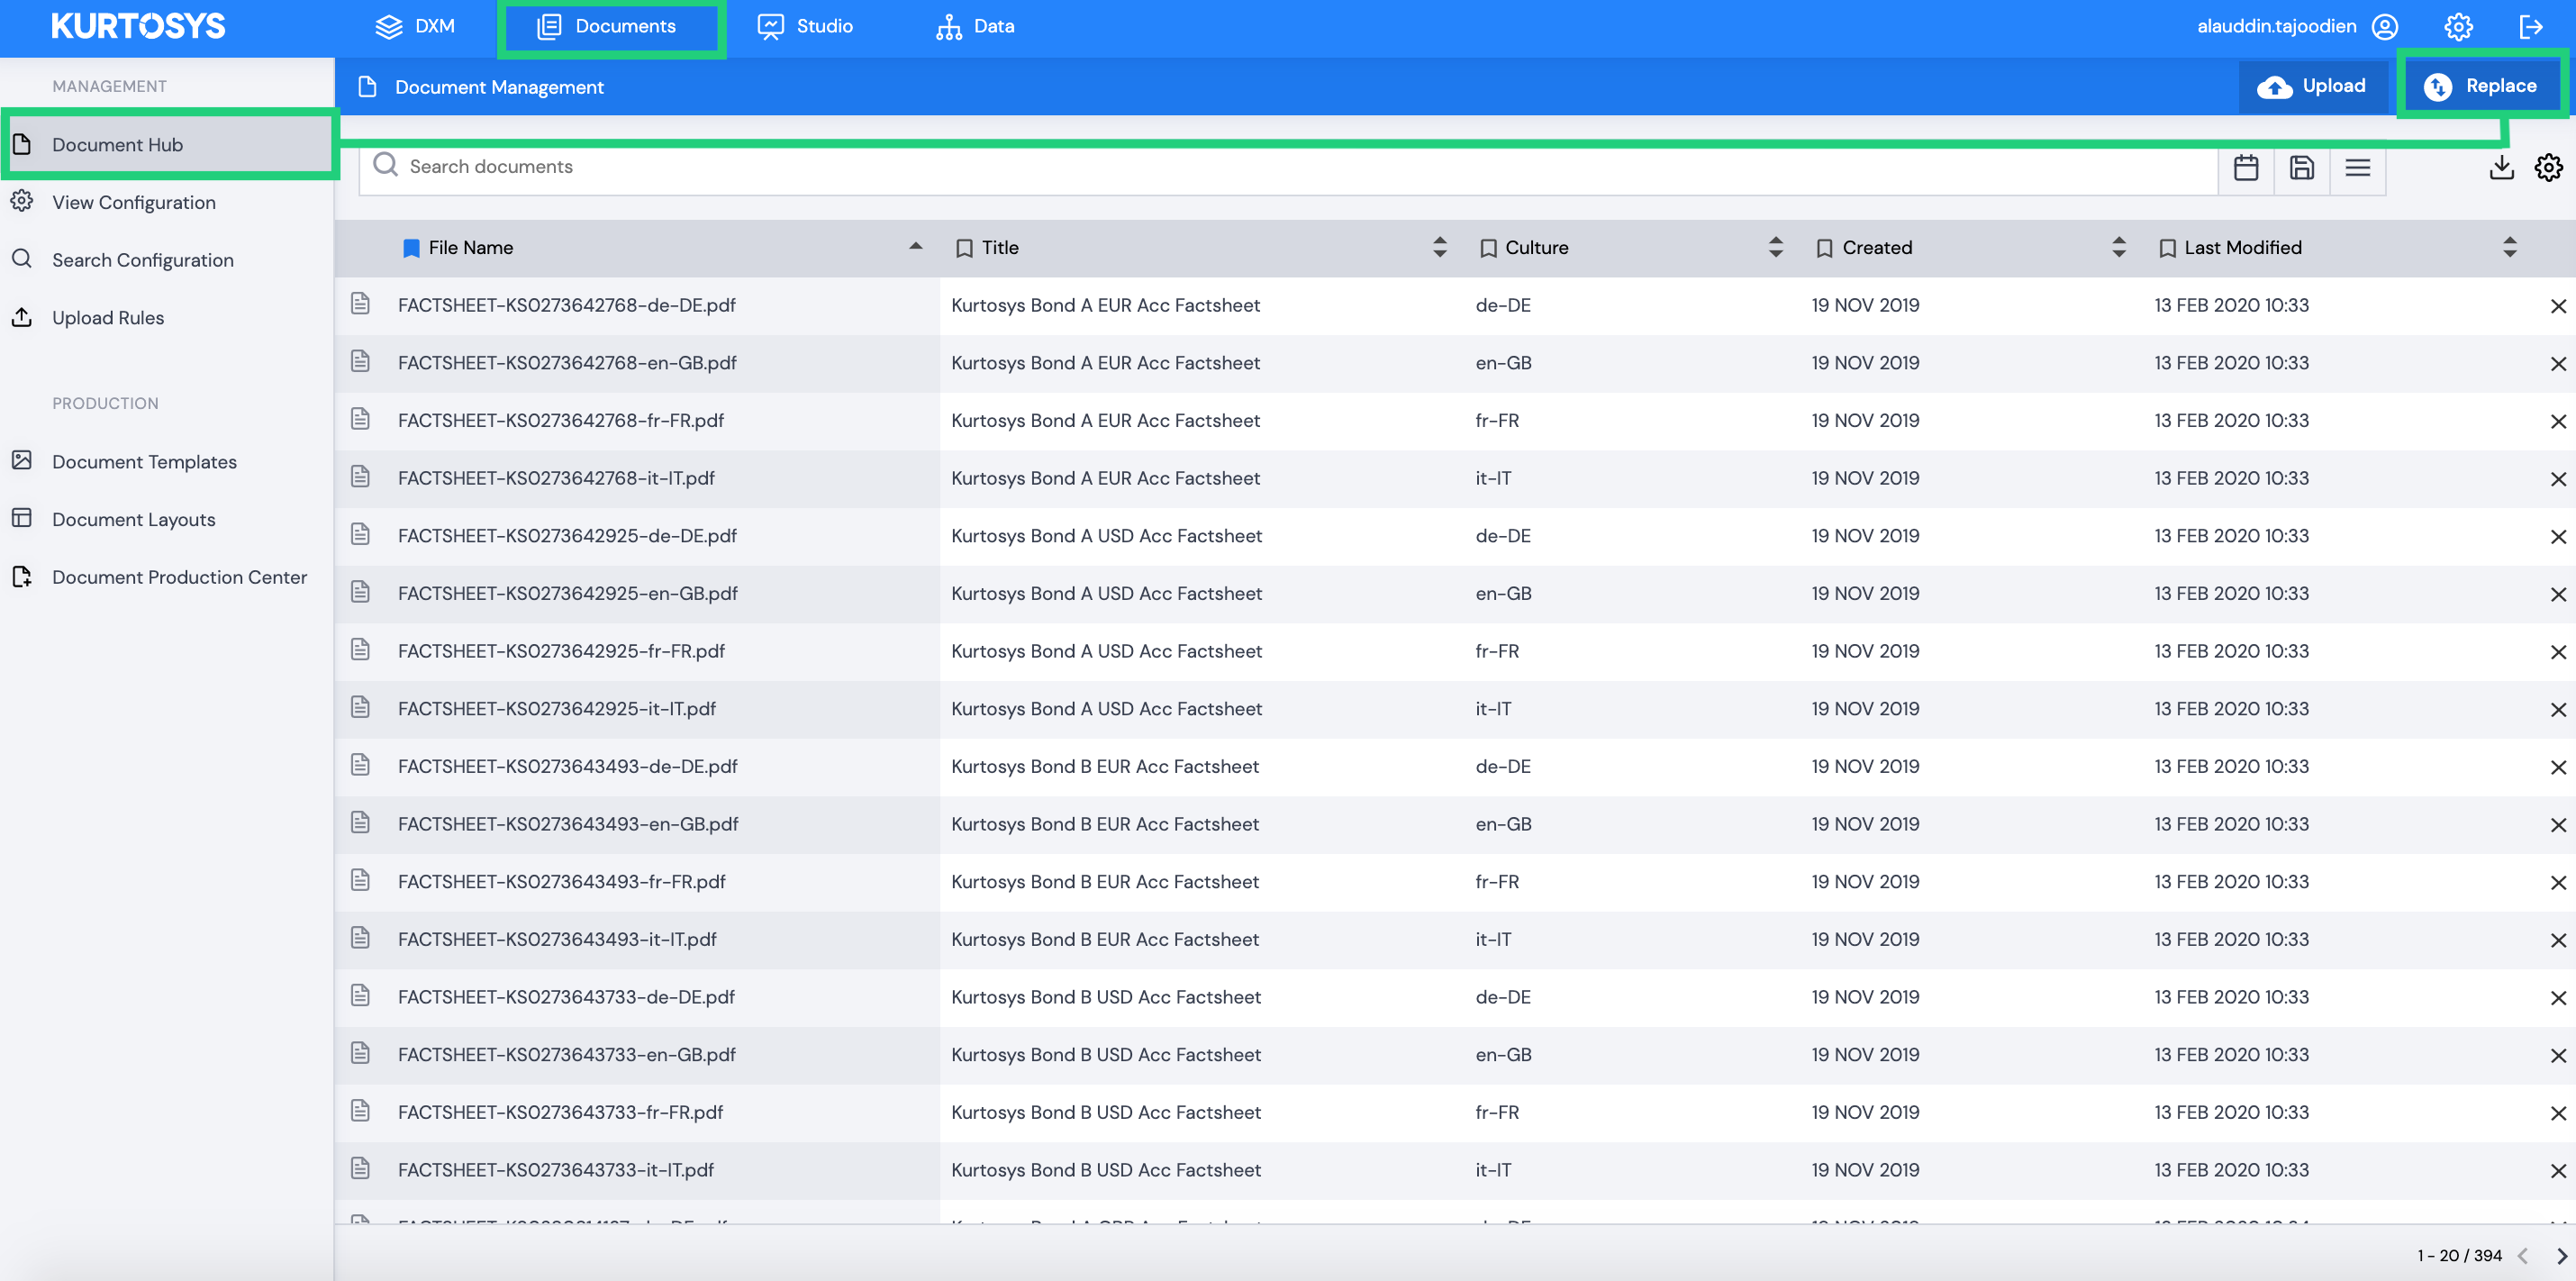Open Document Layouts

134,520
